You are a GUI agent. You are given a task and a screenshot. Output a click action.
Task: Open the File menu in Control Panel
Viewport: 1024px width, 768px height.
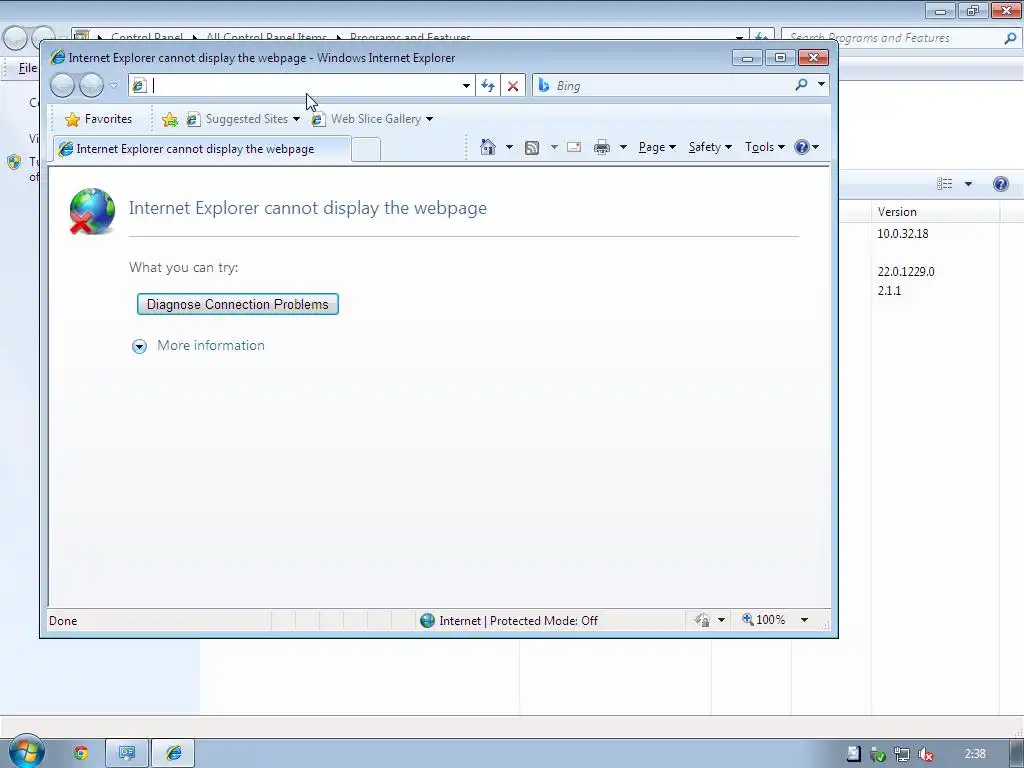tap(27, 68)
